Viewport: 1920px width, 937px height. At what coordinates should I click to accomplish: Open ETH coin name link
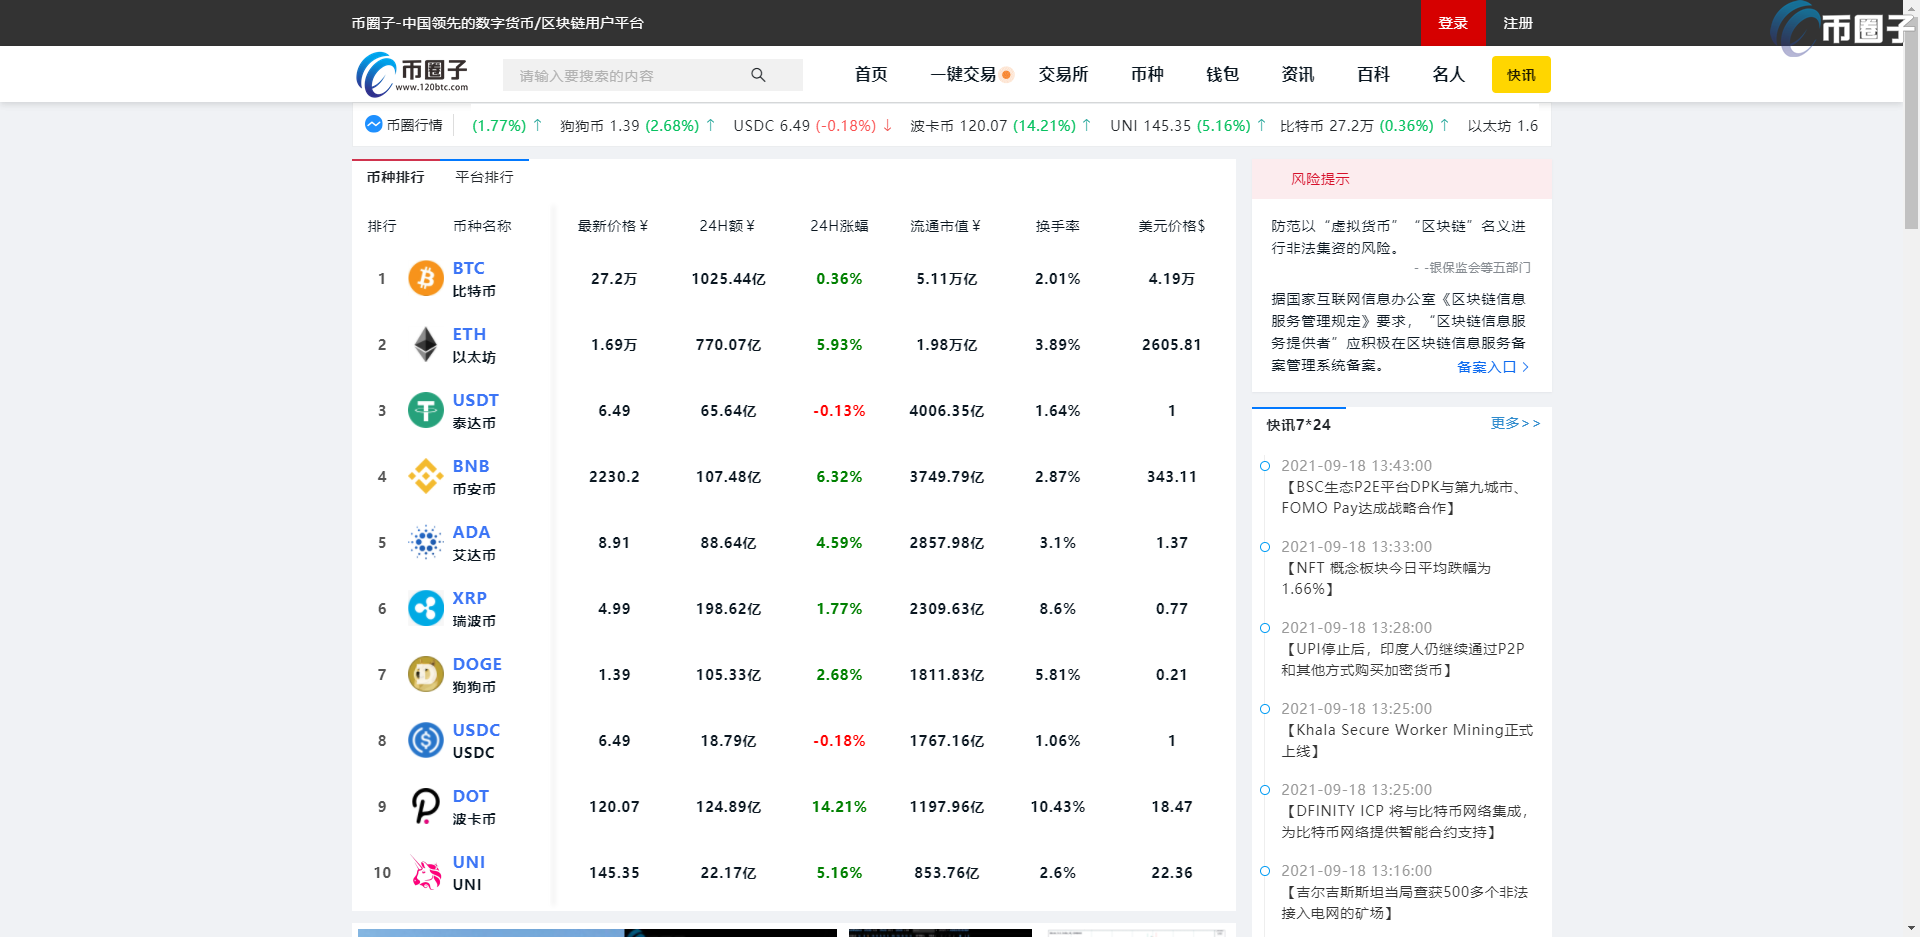coord(469,334)
